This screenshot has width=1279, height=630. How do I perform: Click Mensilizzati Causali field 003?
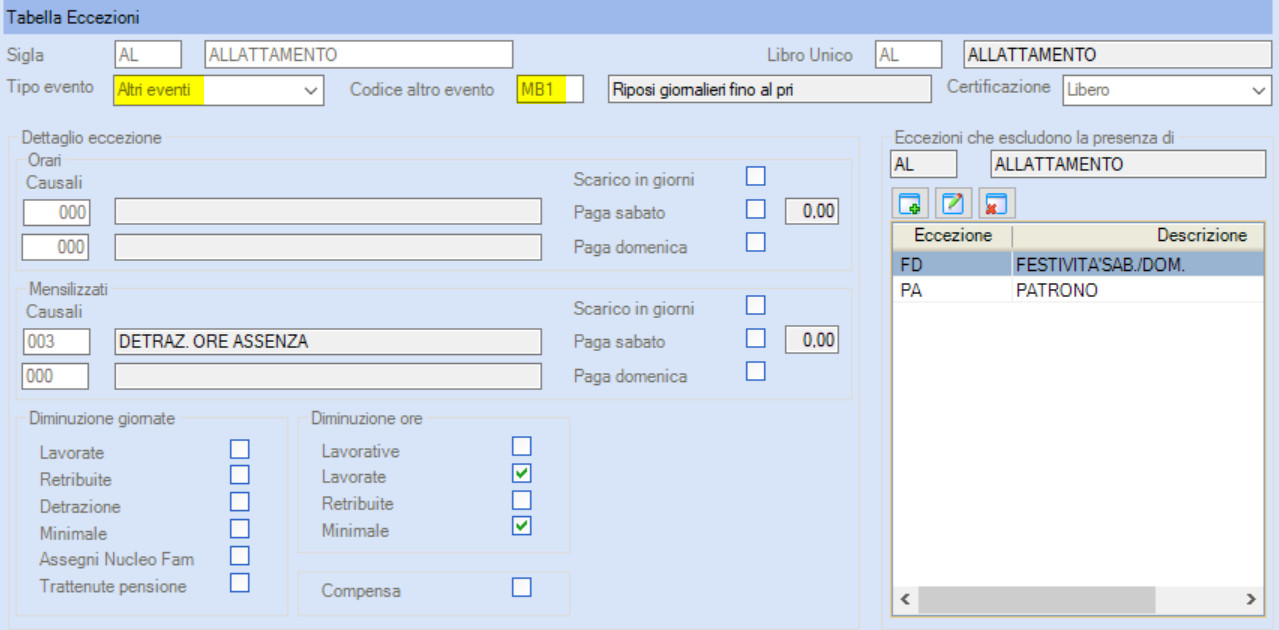56,342
